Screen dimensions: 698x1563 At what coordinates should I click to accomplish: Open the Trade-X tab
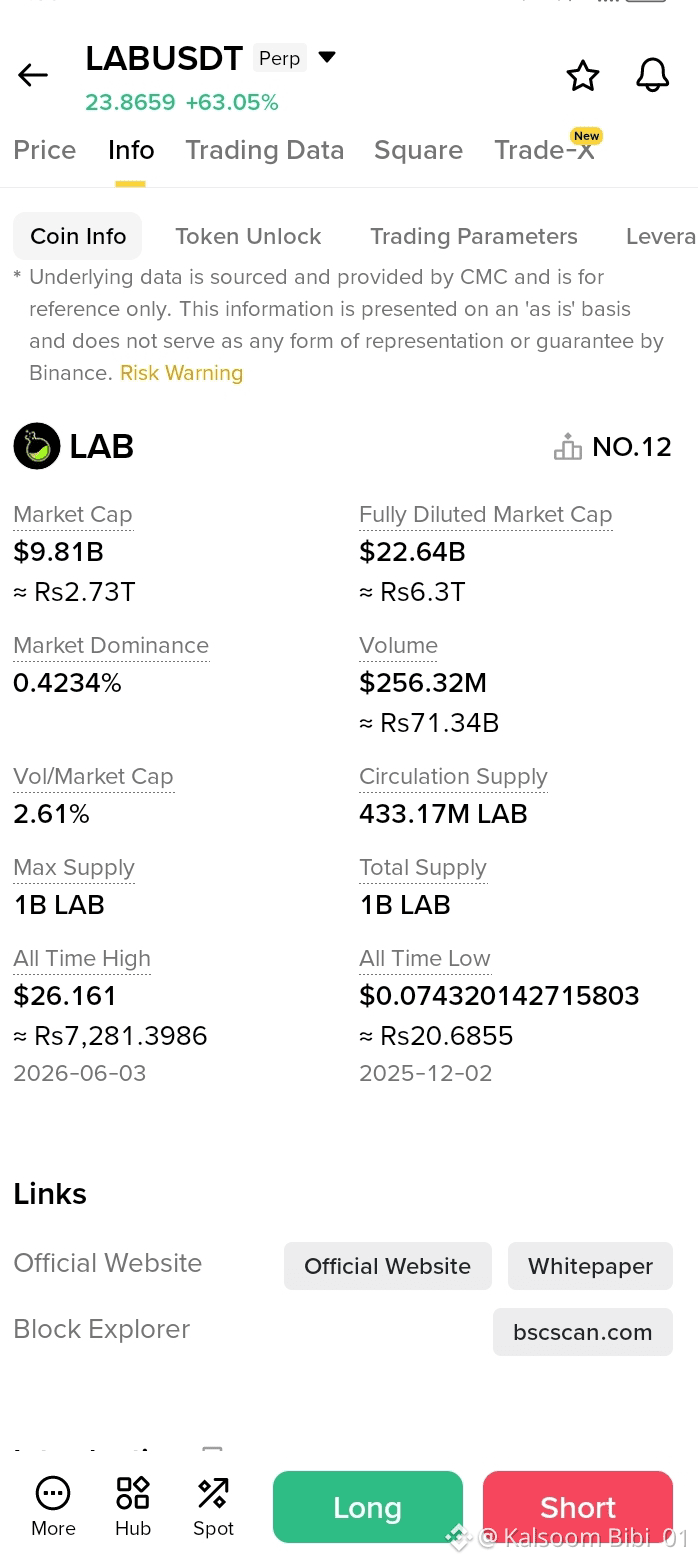[545, 150]
